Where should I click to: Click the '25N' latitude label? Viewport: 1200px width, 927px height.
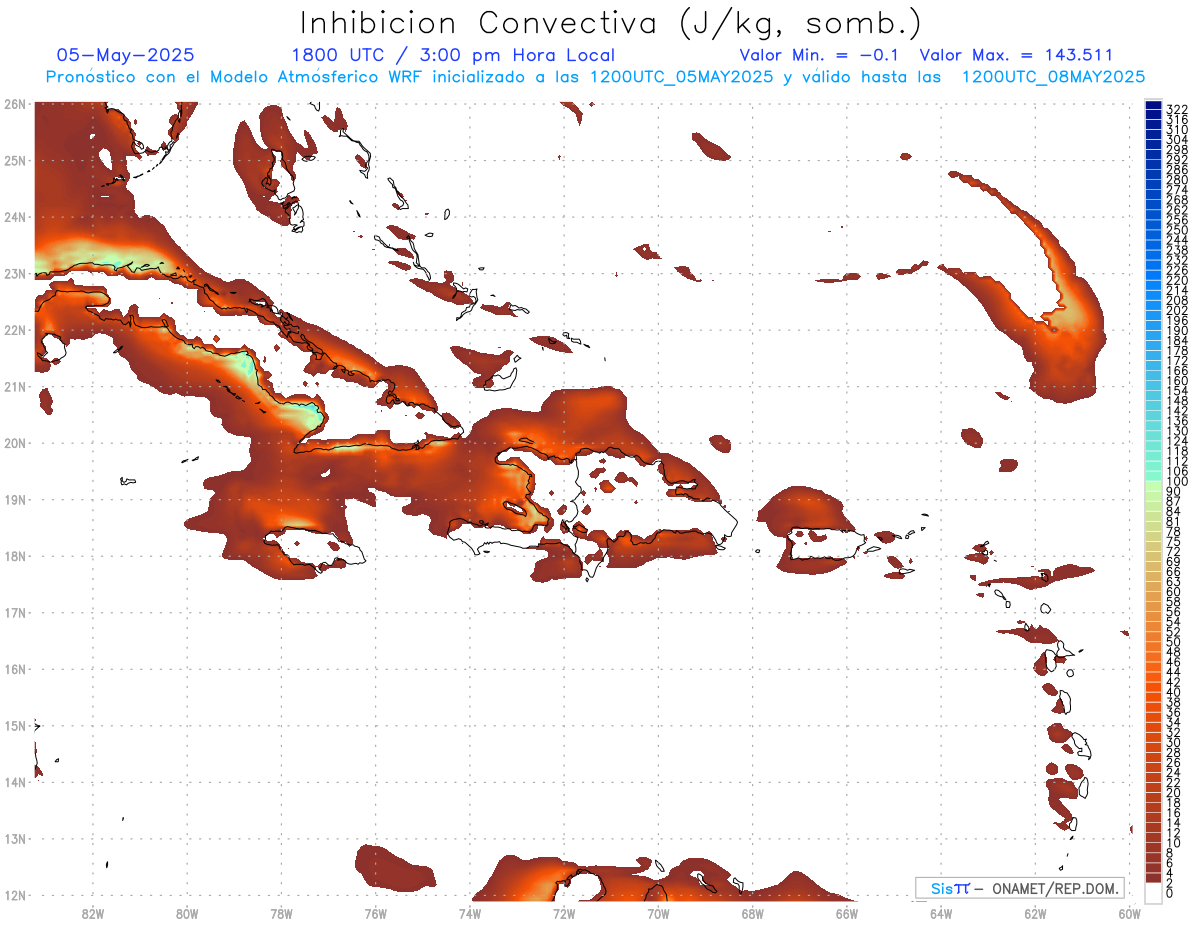tap(14, 160)
